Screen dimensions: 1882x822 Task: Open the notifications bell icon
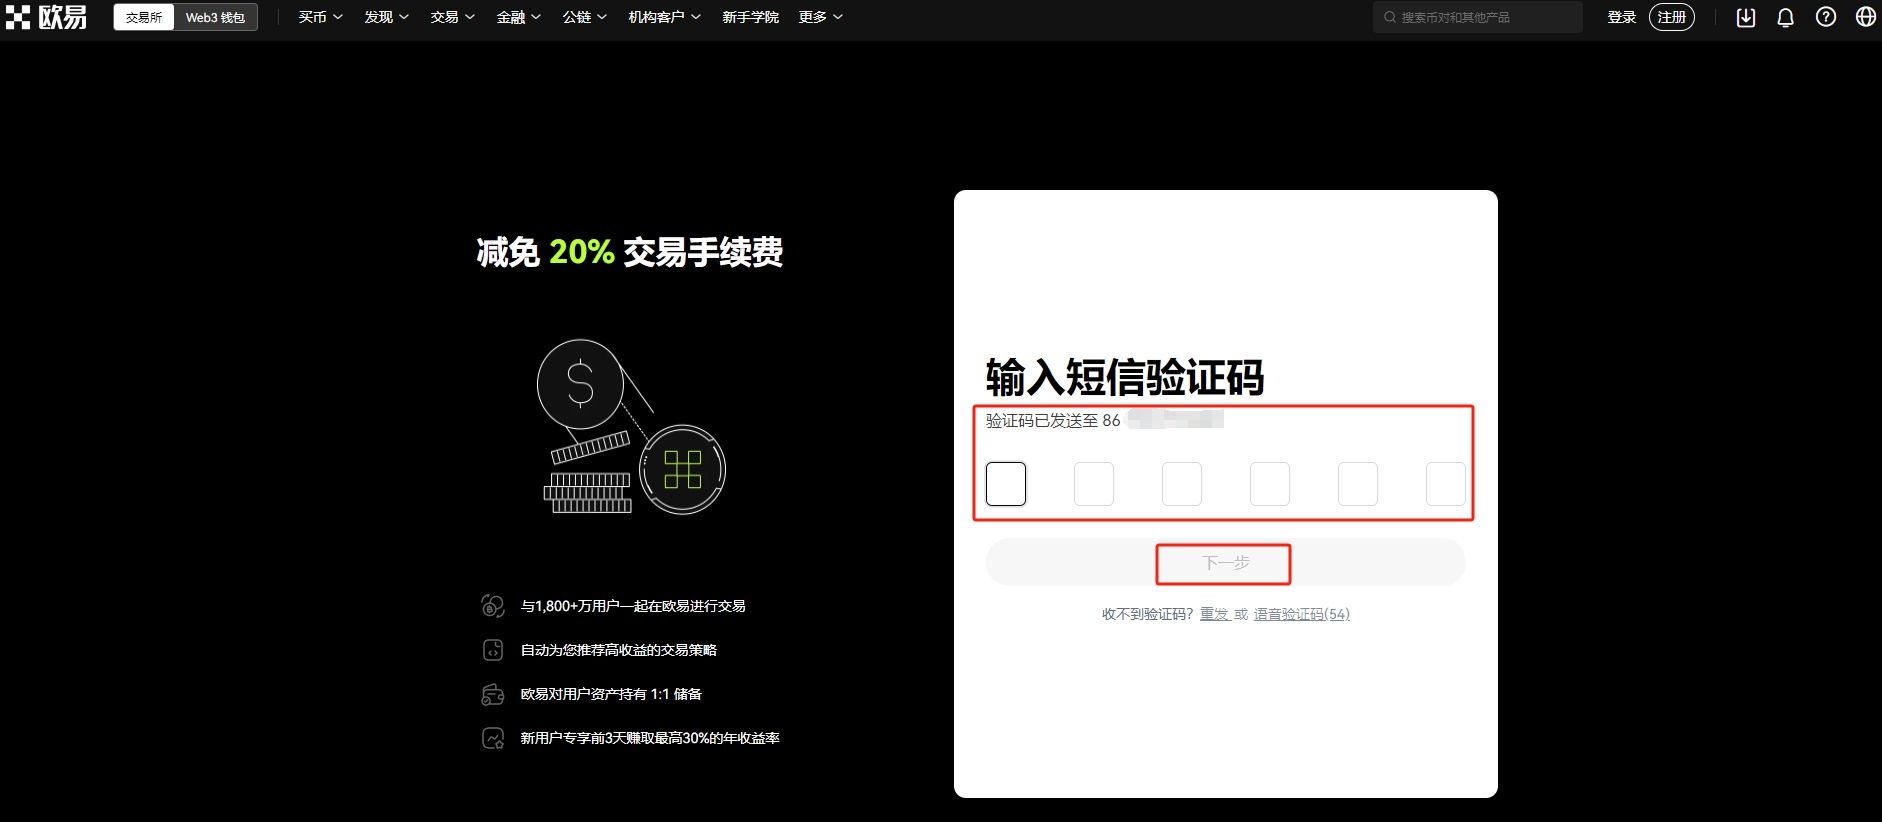pyautogui.click(x=1785, y=17)
